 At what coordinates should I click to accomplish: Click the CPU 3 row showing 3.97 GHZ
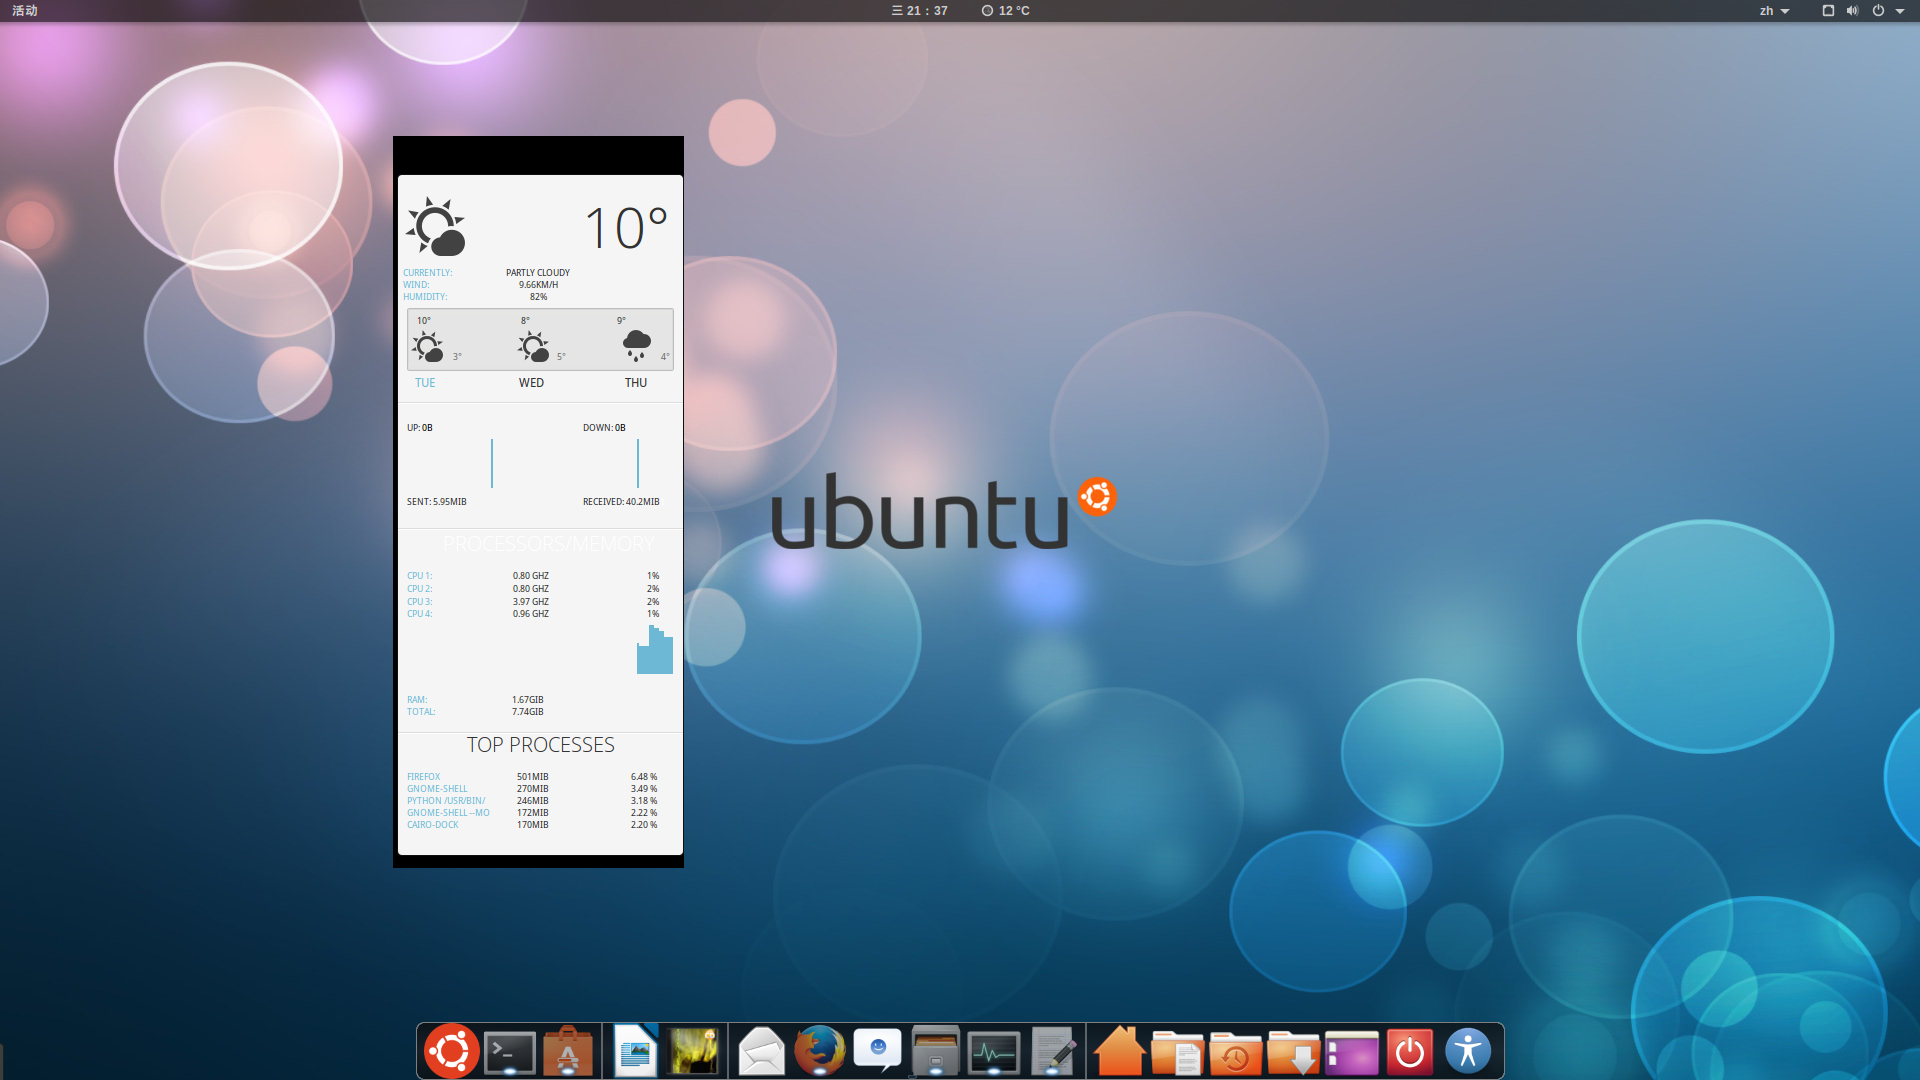533,602
